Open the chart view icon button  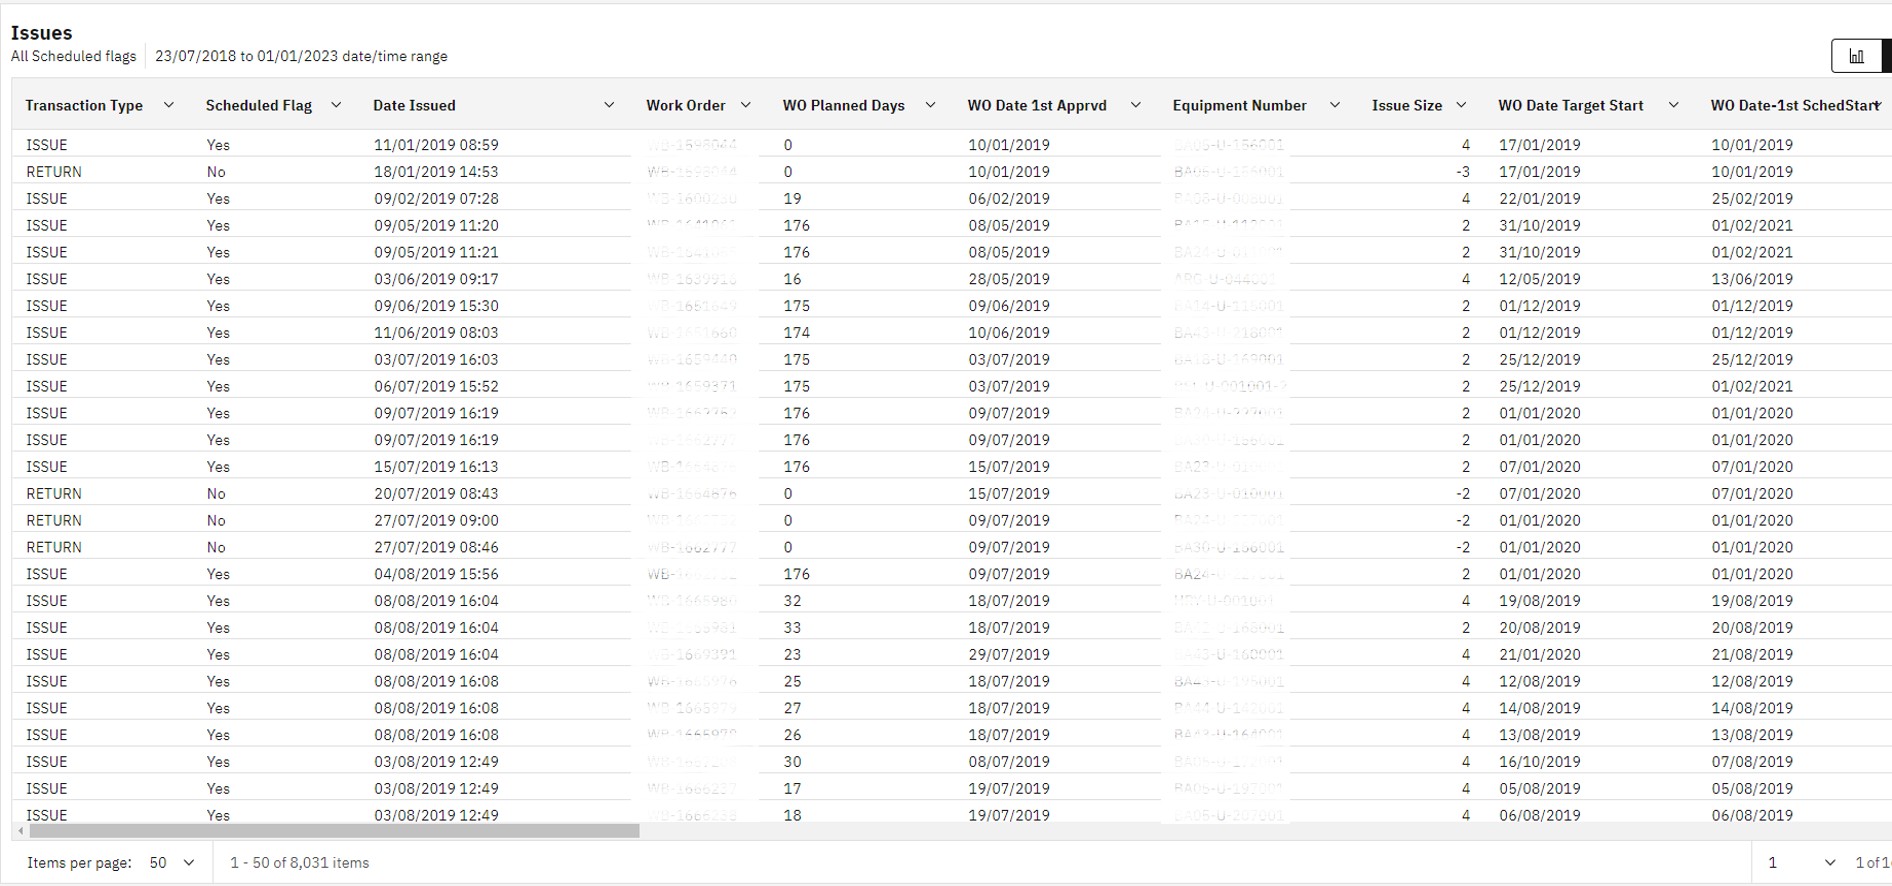click(x=1857, y=56)
